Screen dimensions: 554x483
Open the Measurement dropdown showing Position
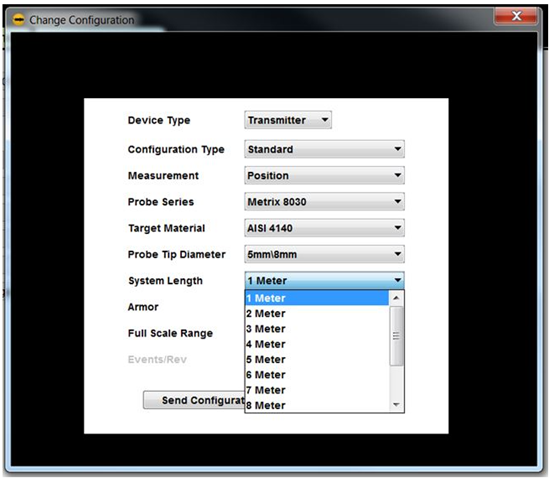click(x=324, y=175)
